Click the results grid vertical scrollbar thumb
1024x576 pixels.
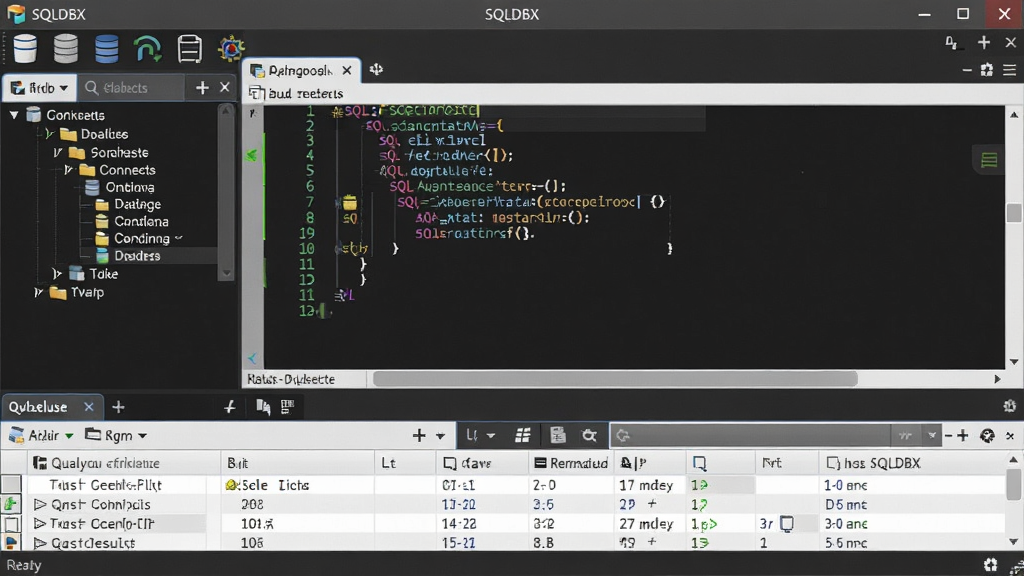(1013, 485)
